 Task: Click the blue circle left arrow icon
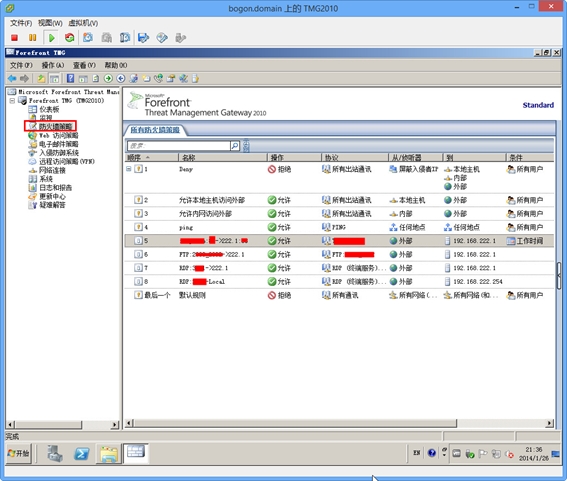pos(121,78)
